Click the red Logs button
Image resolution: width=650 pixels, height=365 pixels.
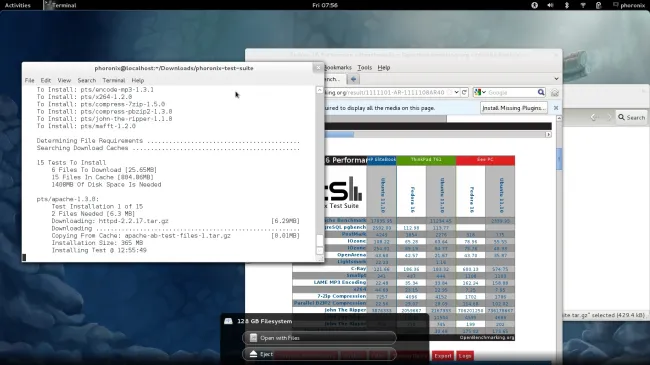click(x=465, y=356)
